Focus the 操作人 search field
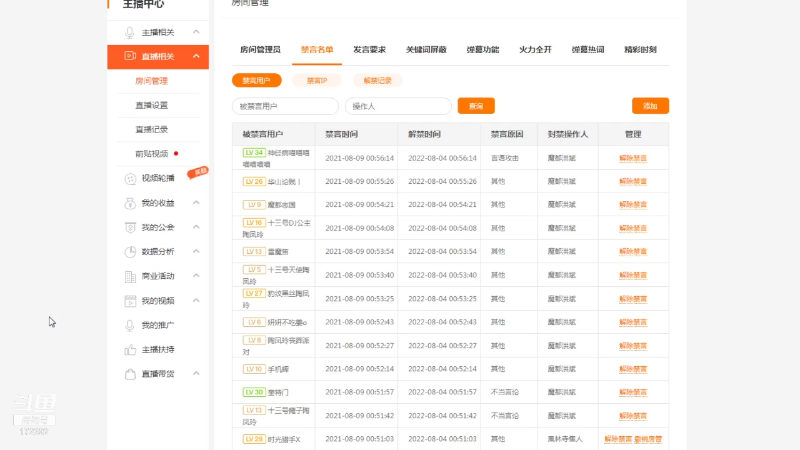The height and width of the screenshot is (450, 800). click(x=398, y=106)
